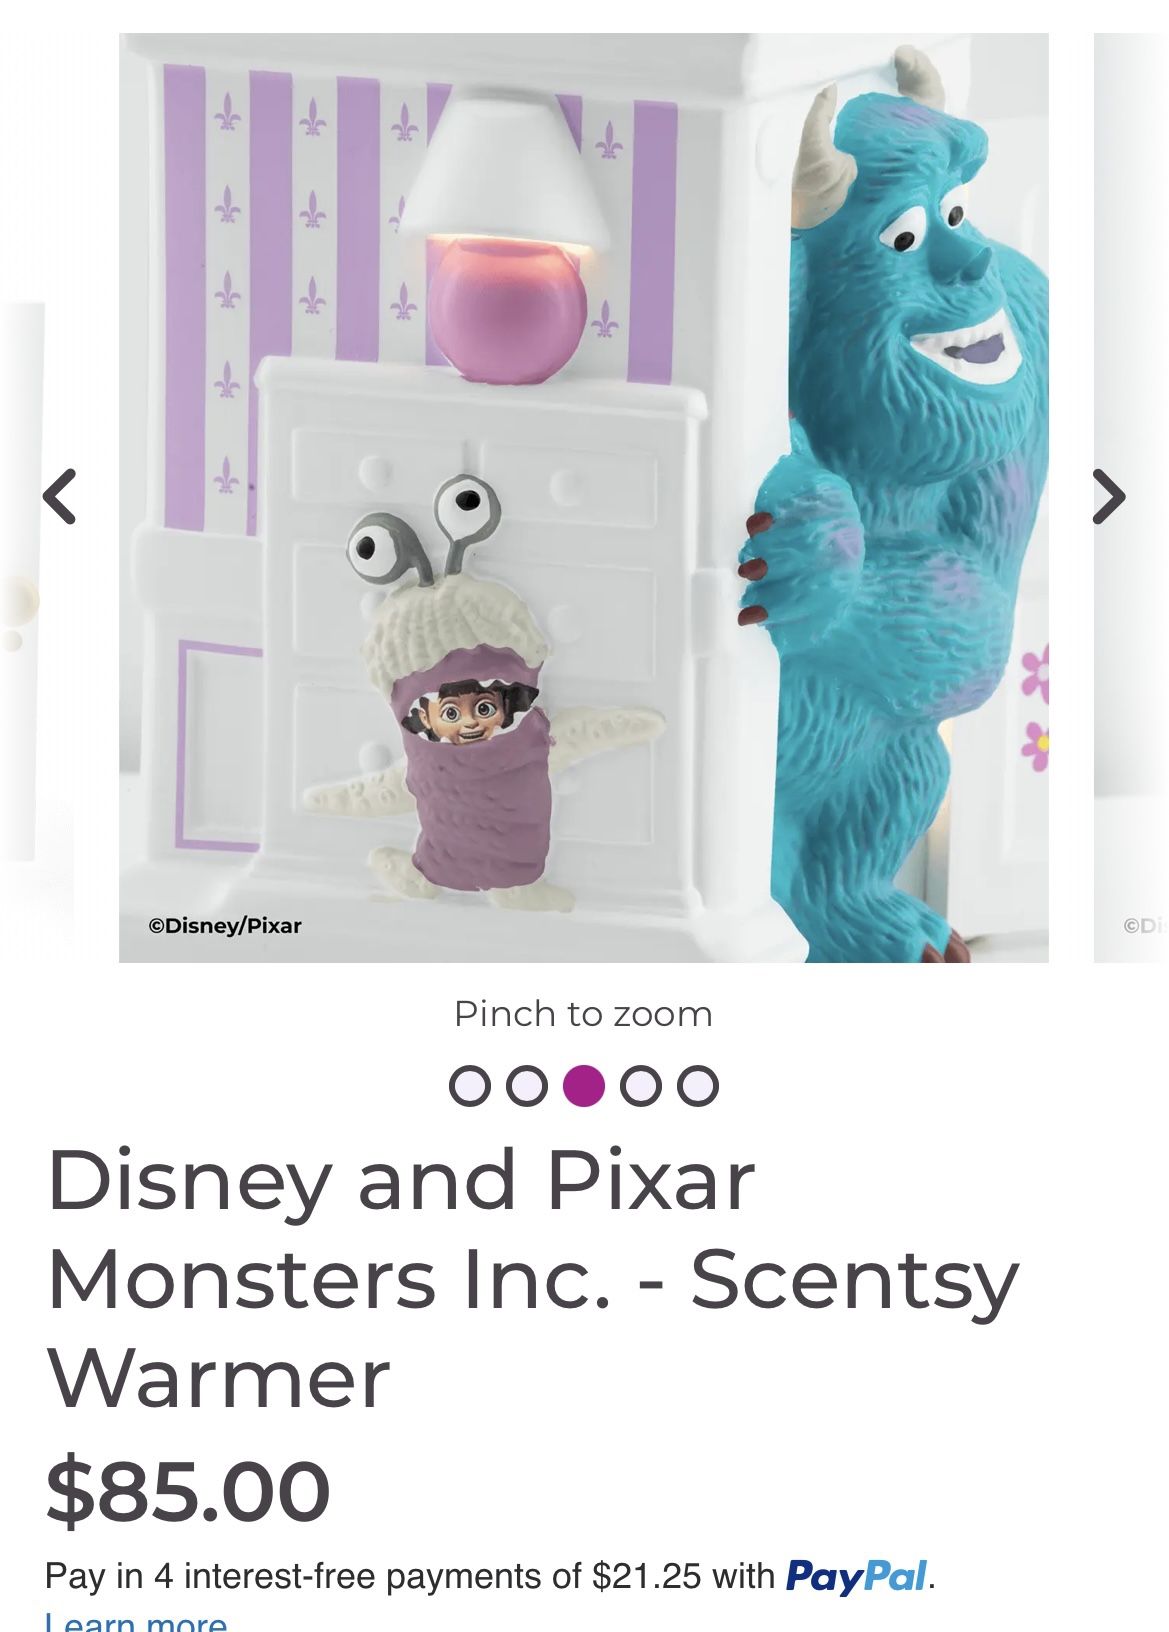
Task: Select the active third carousel dot
Action: point(584,1085)
